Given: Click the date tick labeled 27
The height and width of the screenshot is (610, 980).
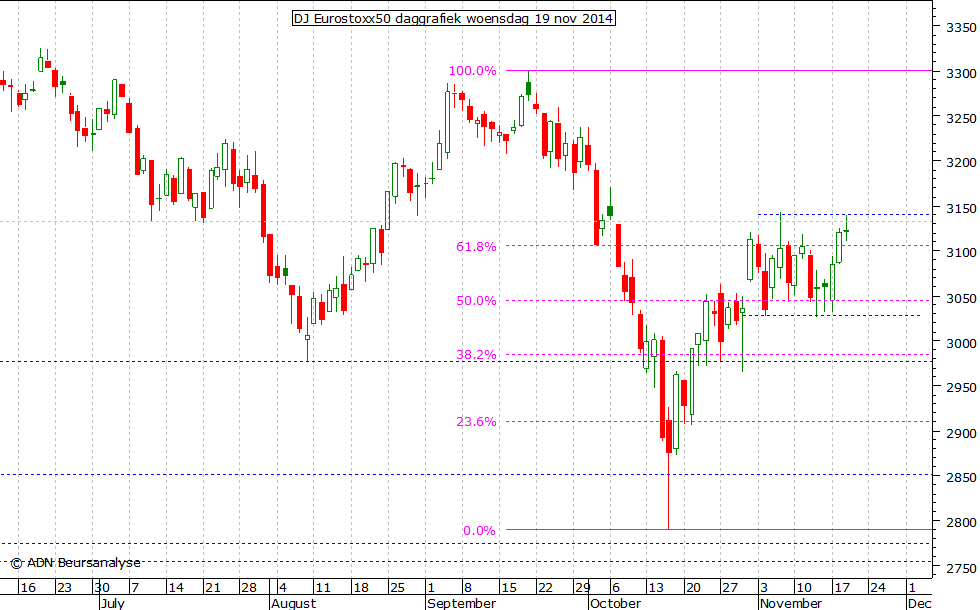Looking at the screenshot, I should (729, 588).
